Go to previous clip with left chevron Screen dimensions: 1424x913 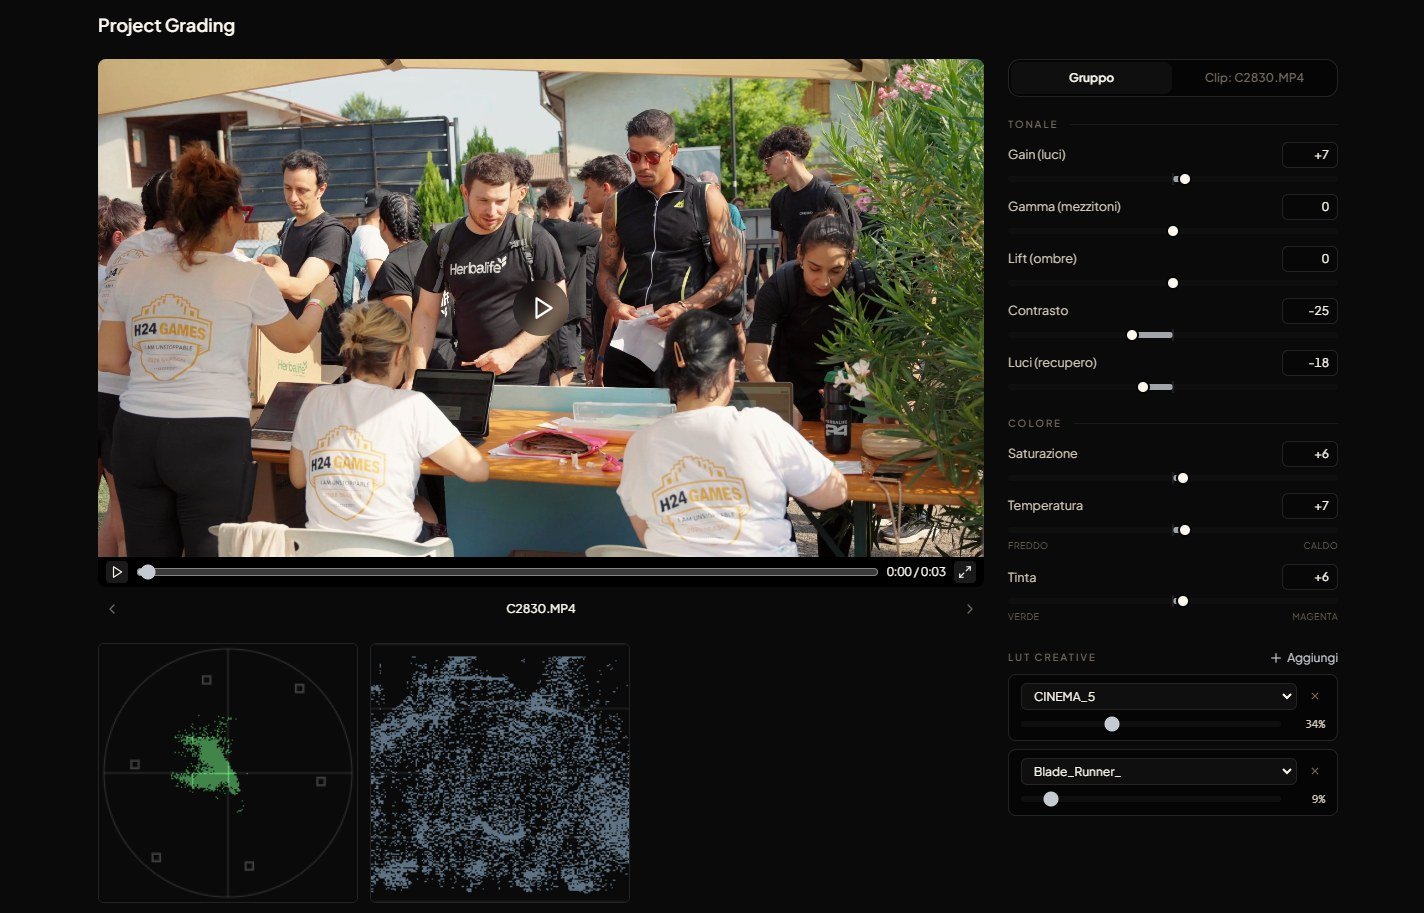[112, 609]
